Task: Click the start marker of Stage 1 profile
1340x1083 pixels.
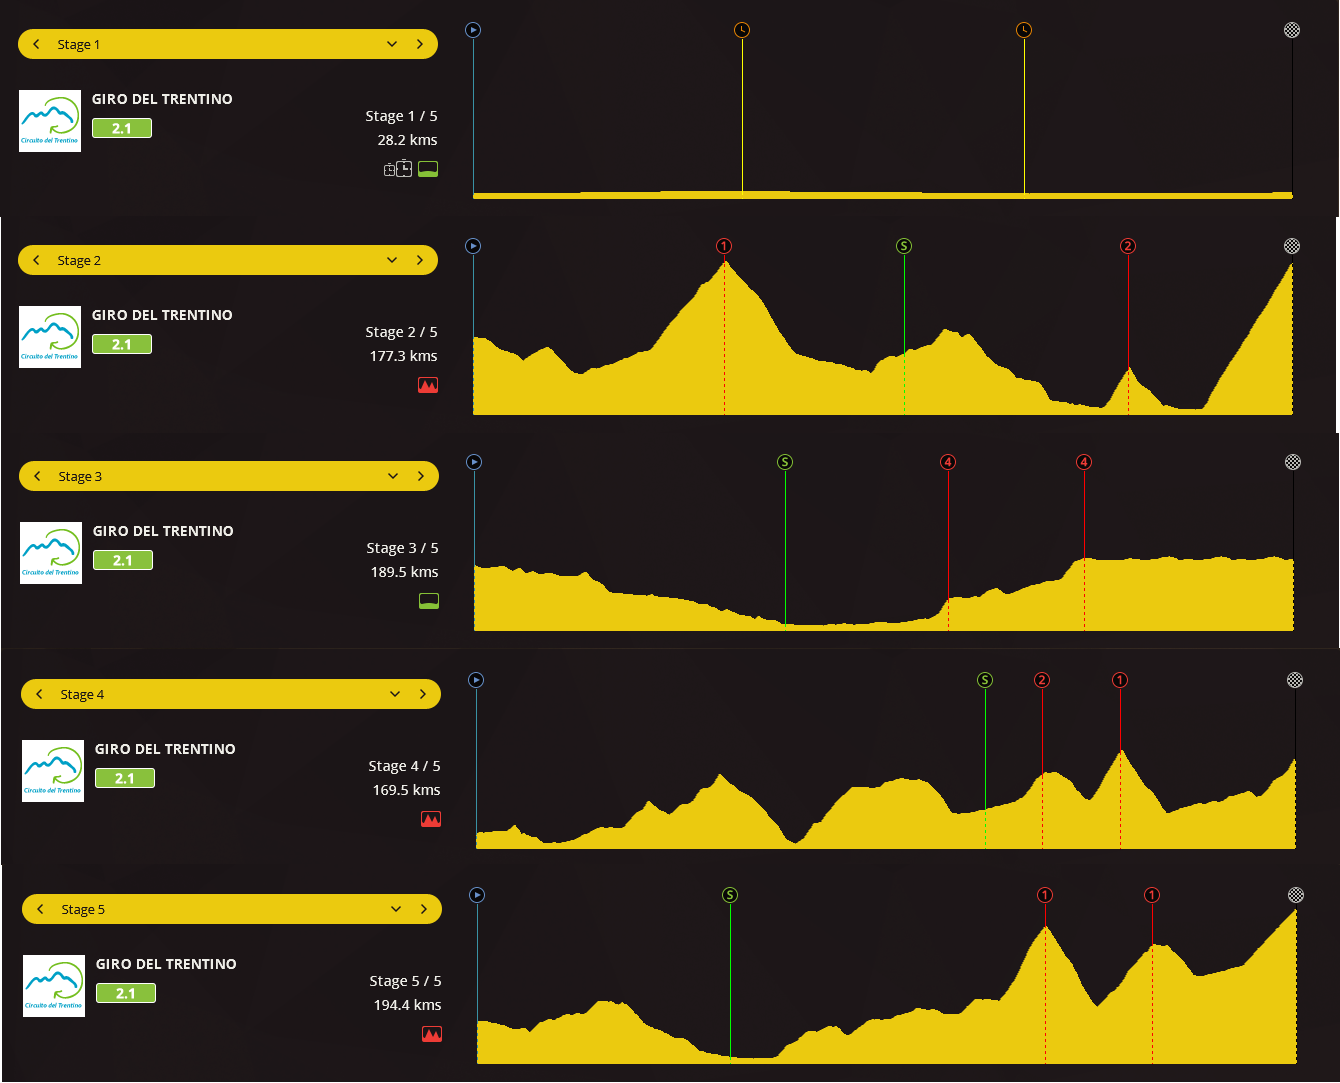Action: click(474, 30)
